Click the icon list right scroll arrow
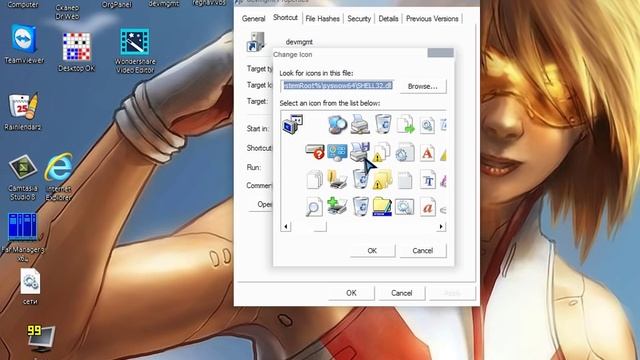This screenshot has height=360, width=640. click(441, 227)
